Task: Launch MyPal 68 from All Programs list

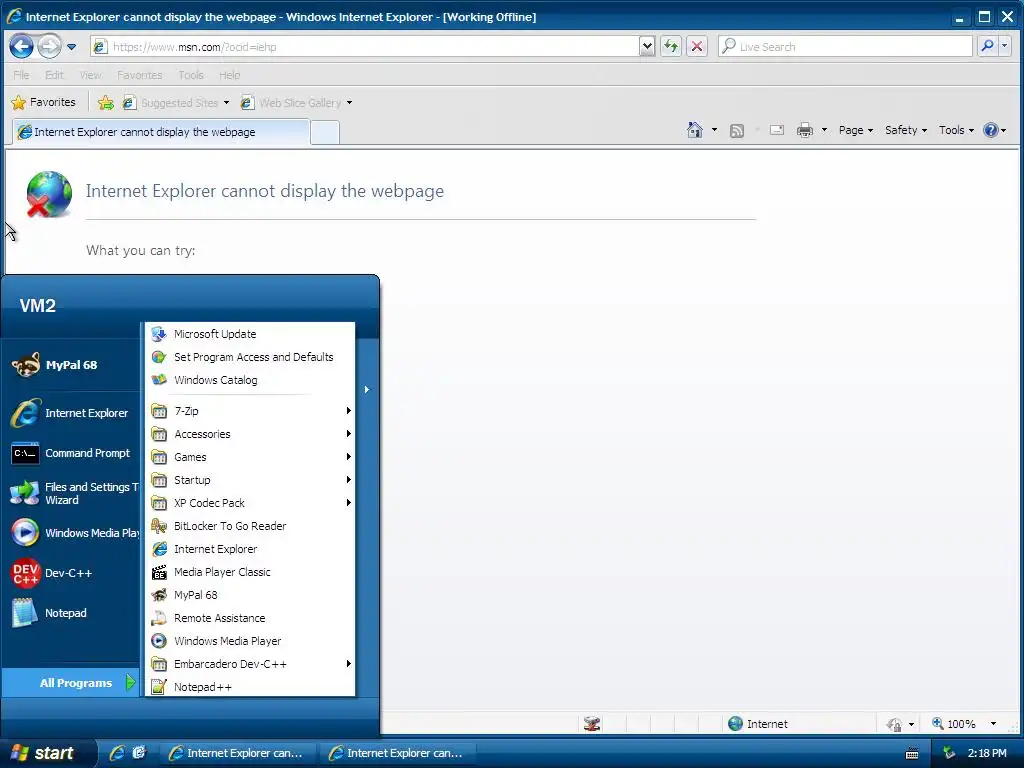Action: click(x=250, y=595)
